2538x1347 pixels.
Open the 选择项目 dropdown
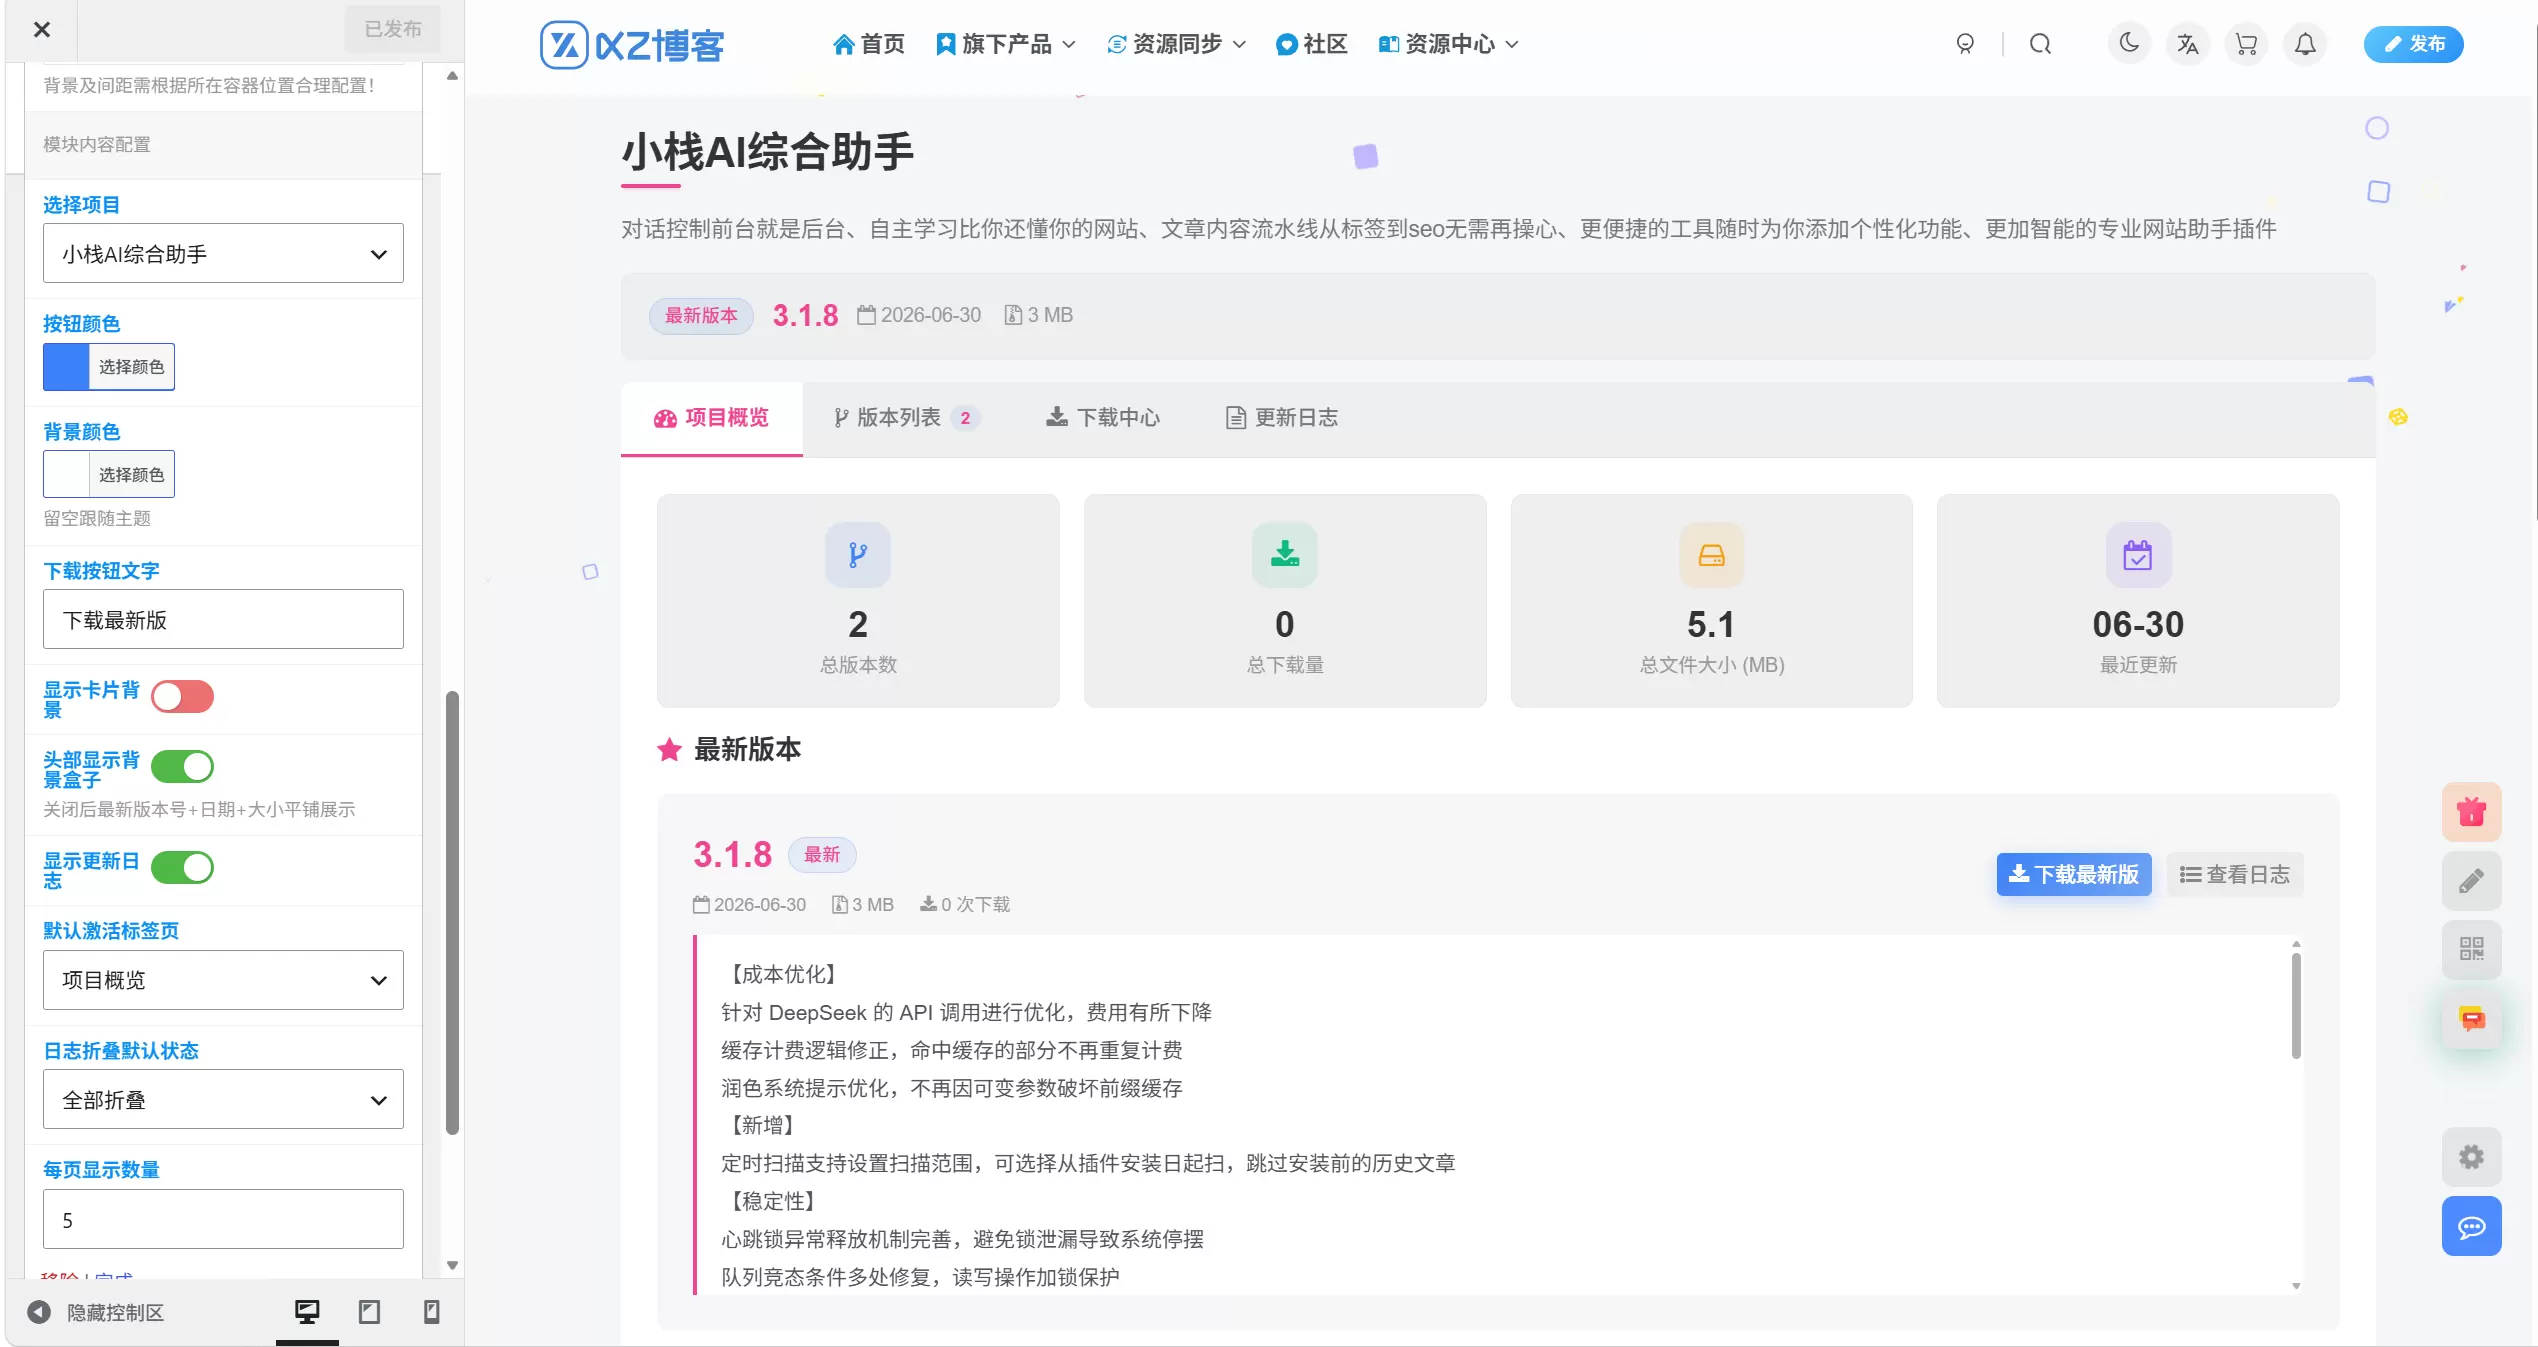tap(223, 254)
